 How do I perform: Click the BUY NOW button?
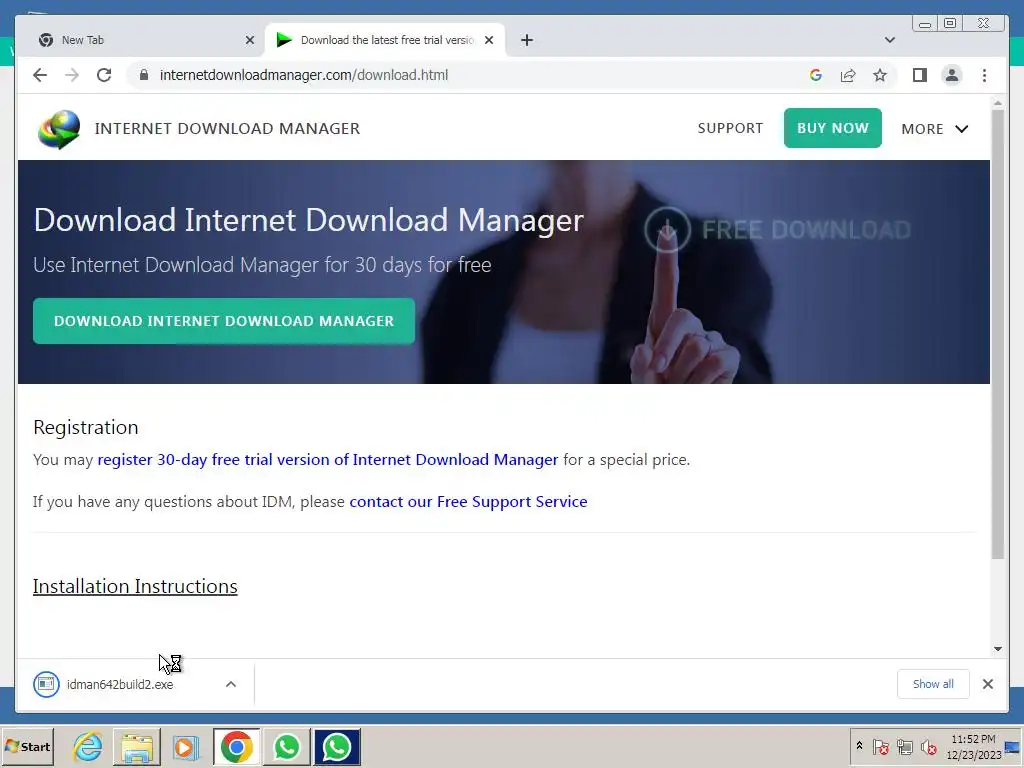833,128
